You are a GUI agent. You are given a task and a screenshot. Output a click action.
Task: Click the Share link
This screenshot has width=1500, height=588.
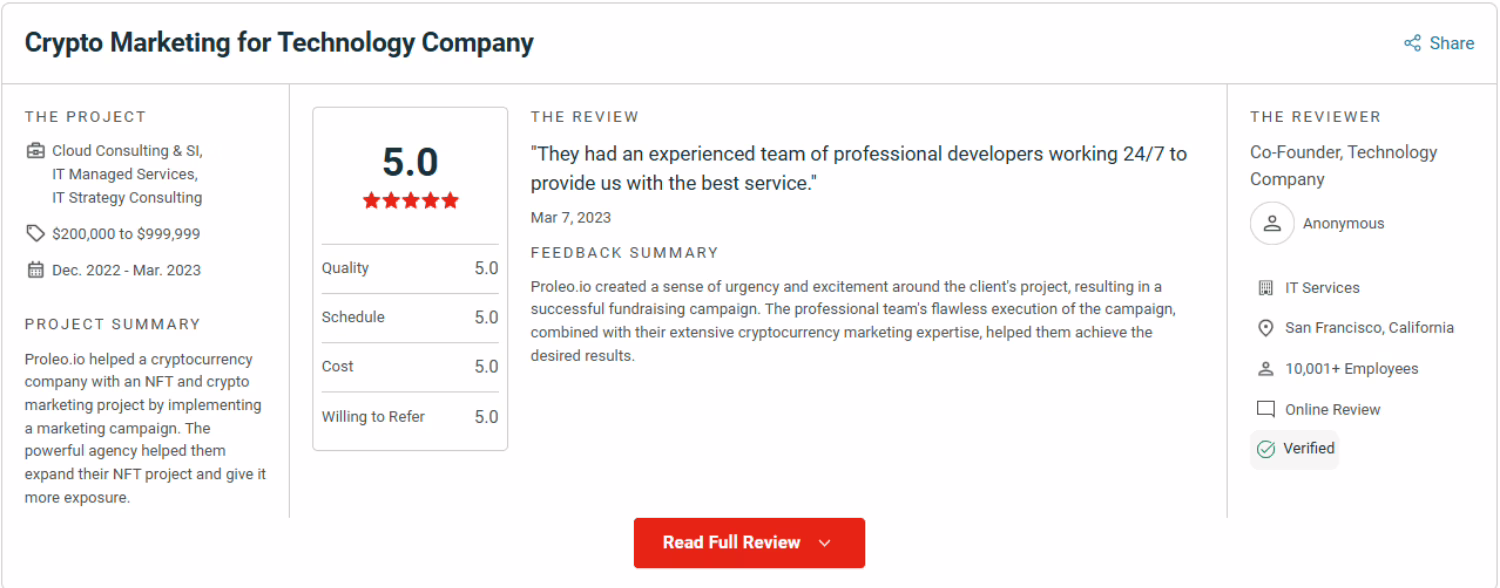point(1451,43)
